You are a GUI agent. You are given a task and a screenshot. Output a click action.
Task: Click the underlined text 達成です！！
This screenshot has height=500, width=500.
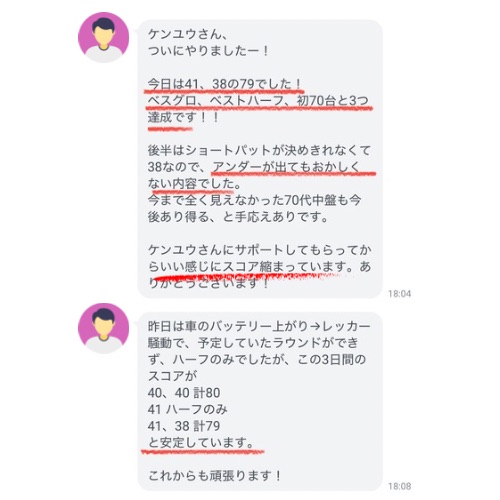click(183, 117)
